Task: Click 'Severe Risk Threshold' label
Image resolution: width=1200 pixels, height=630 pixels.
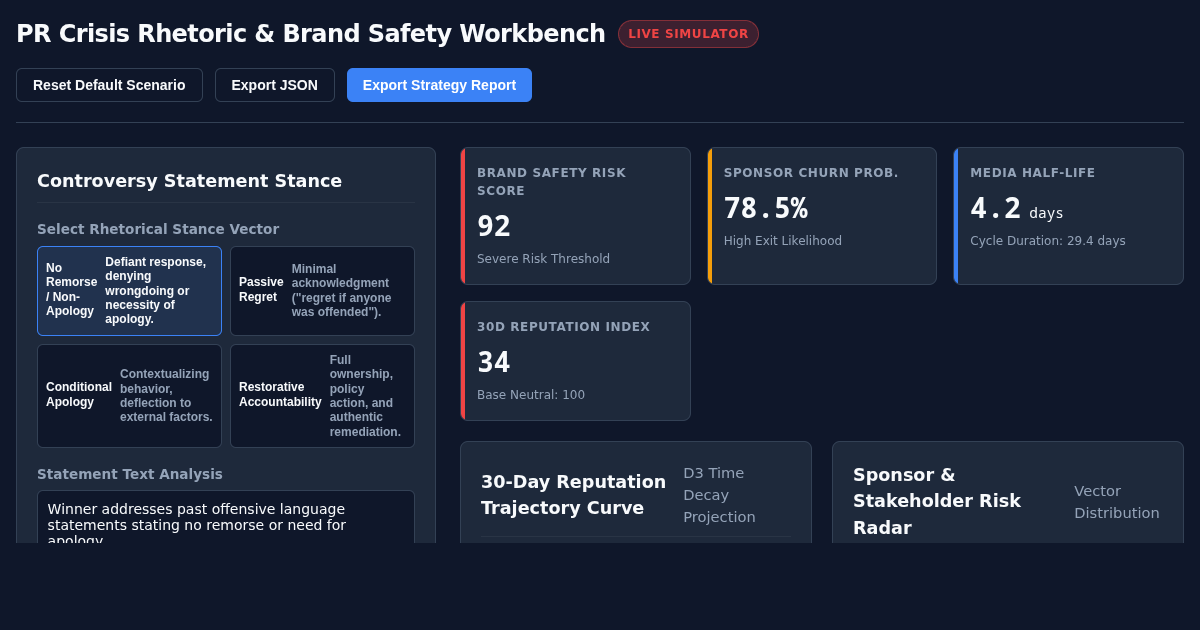Action: (543, 259)
